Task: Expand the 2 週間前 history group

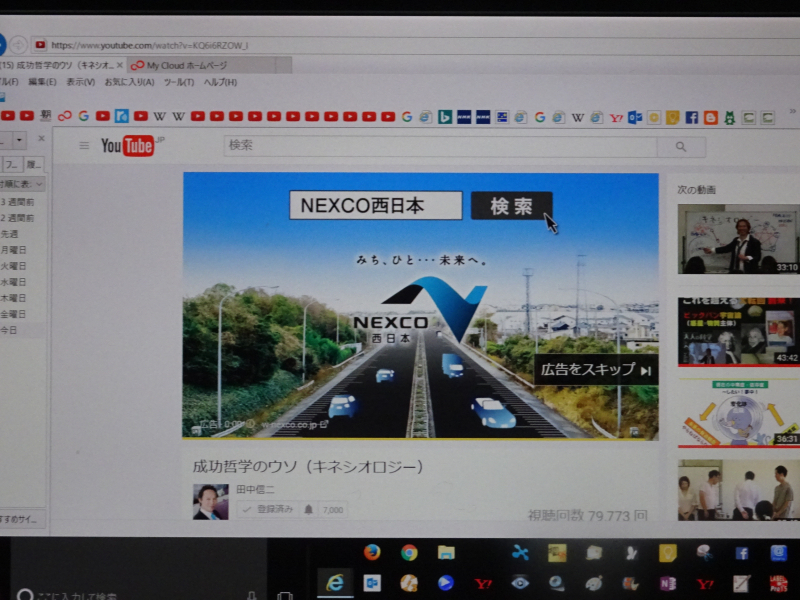Action: 17,218
